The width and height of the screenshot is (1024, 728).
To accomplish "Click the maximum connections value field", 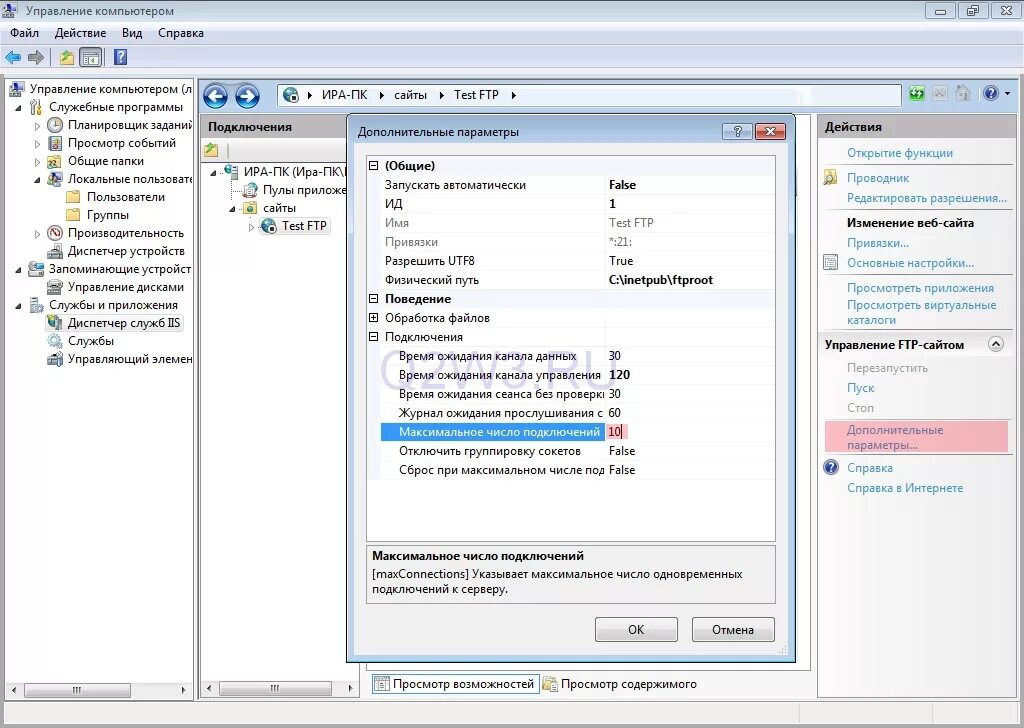I will point(690,432).
